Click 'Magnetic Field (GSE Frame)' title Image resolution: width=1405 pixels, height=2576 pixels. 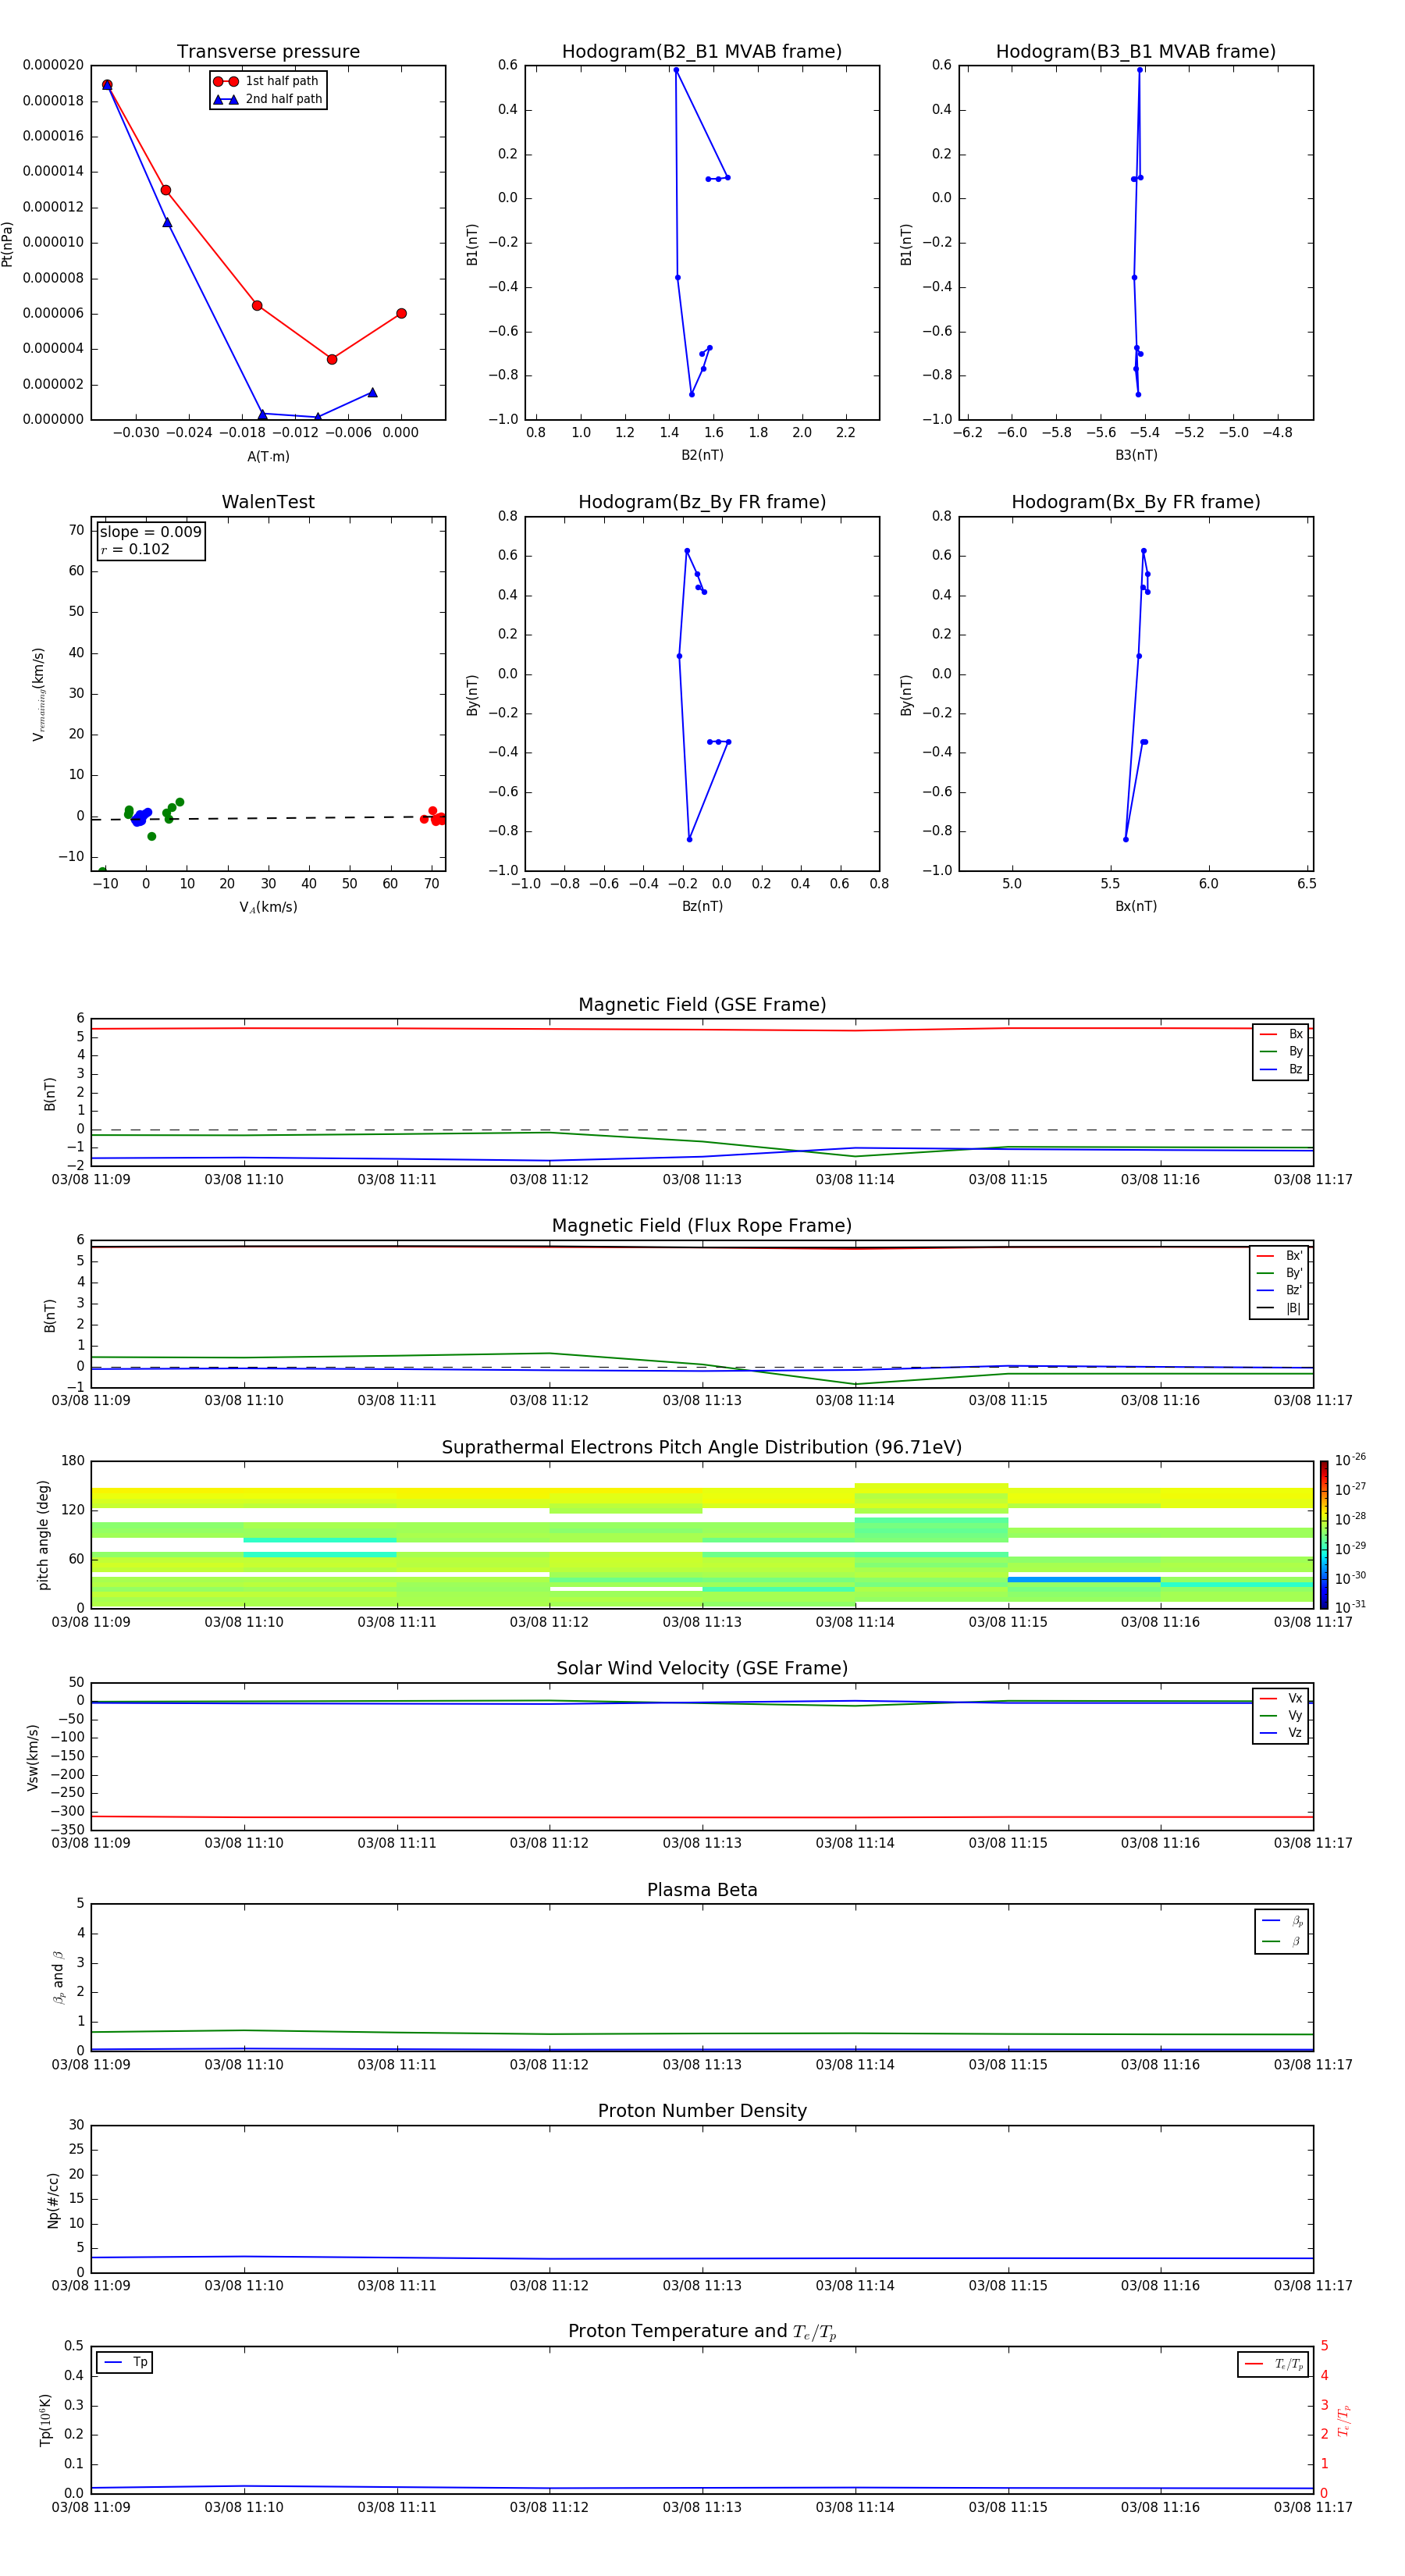tap(702, 1005)
